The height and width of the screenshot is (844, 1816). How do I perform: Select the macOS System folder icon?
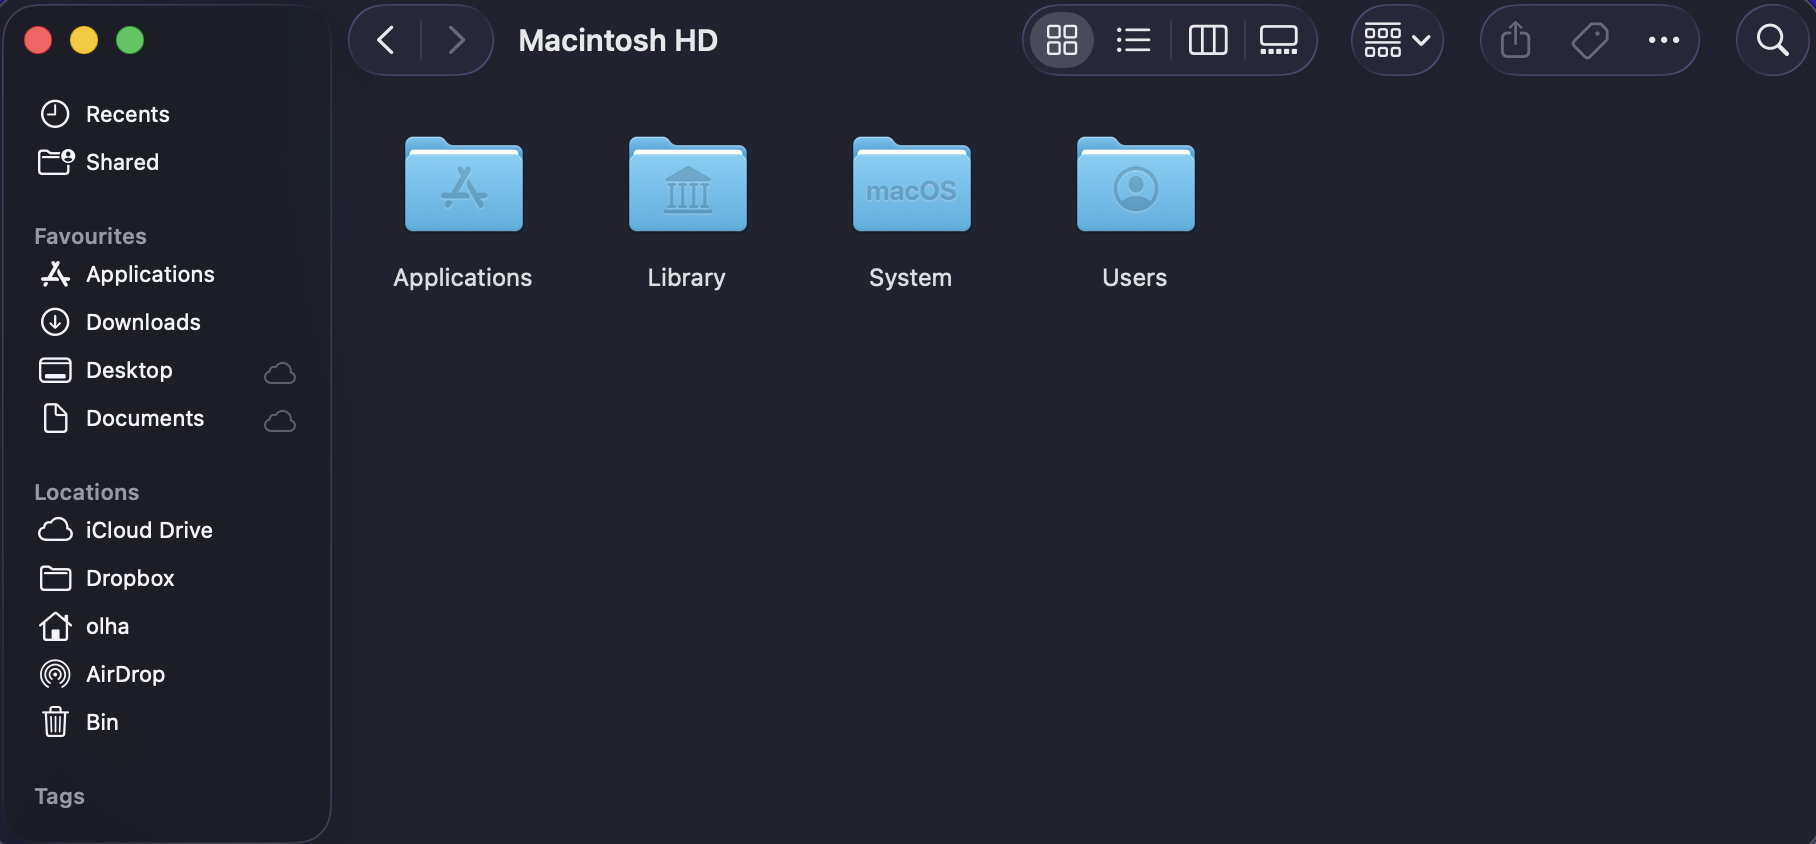912,184
